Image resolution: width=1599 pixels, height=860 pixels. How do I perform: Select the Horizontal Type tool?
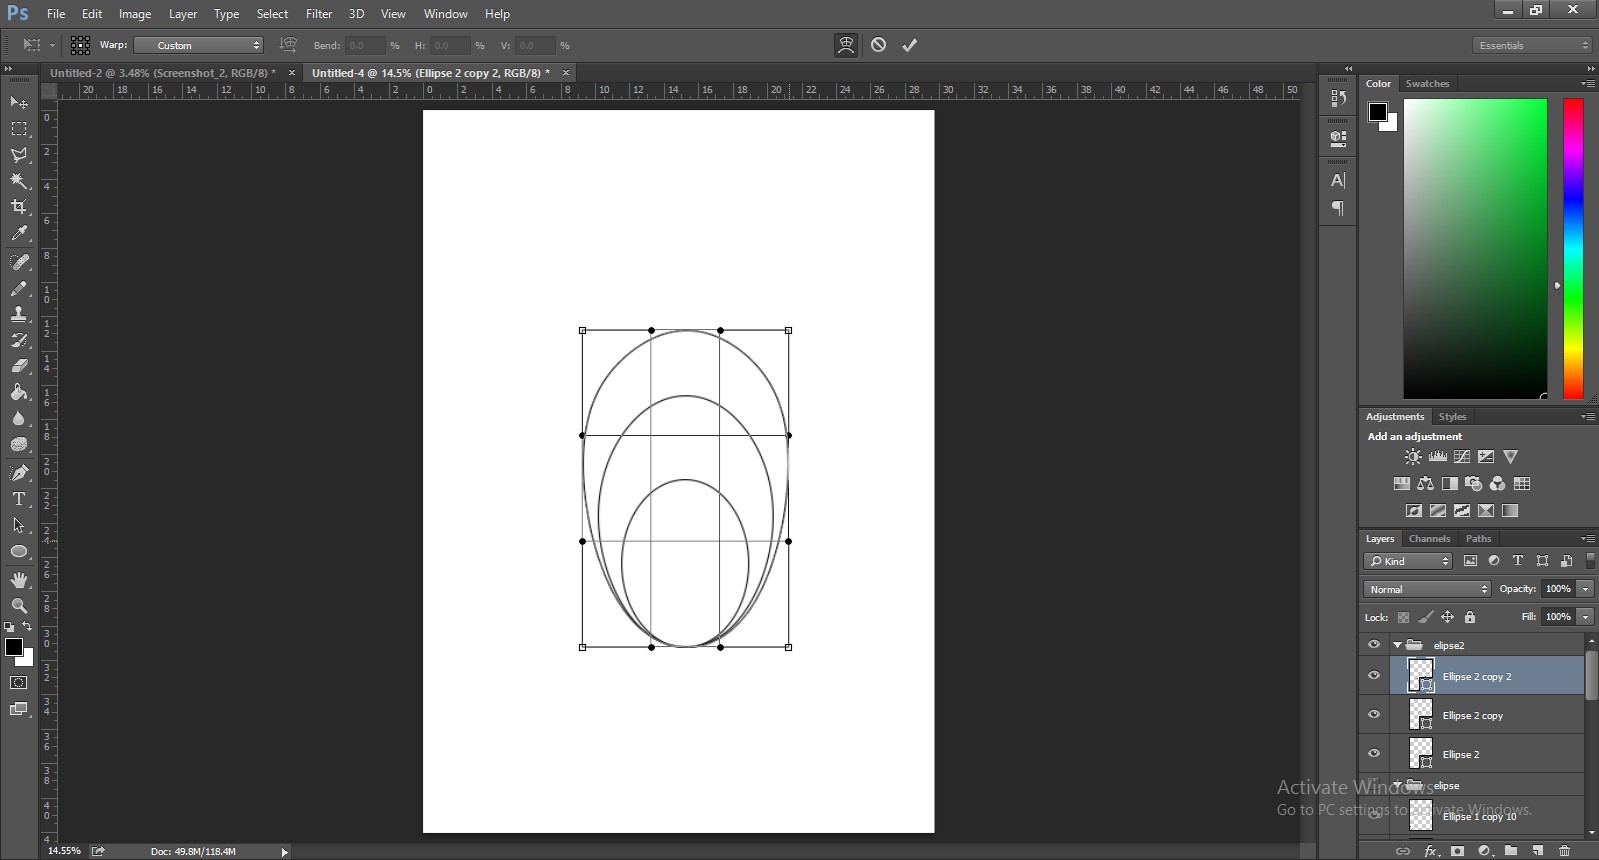click(19, 499)
